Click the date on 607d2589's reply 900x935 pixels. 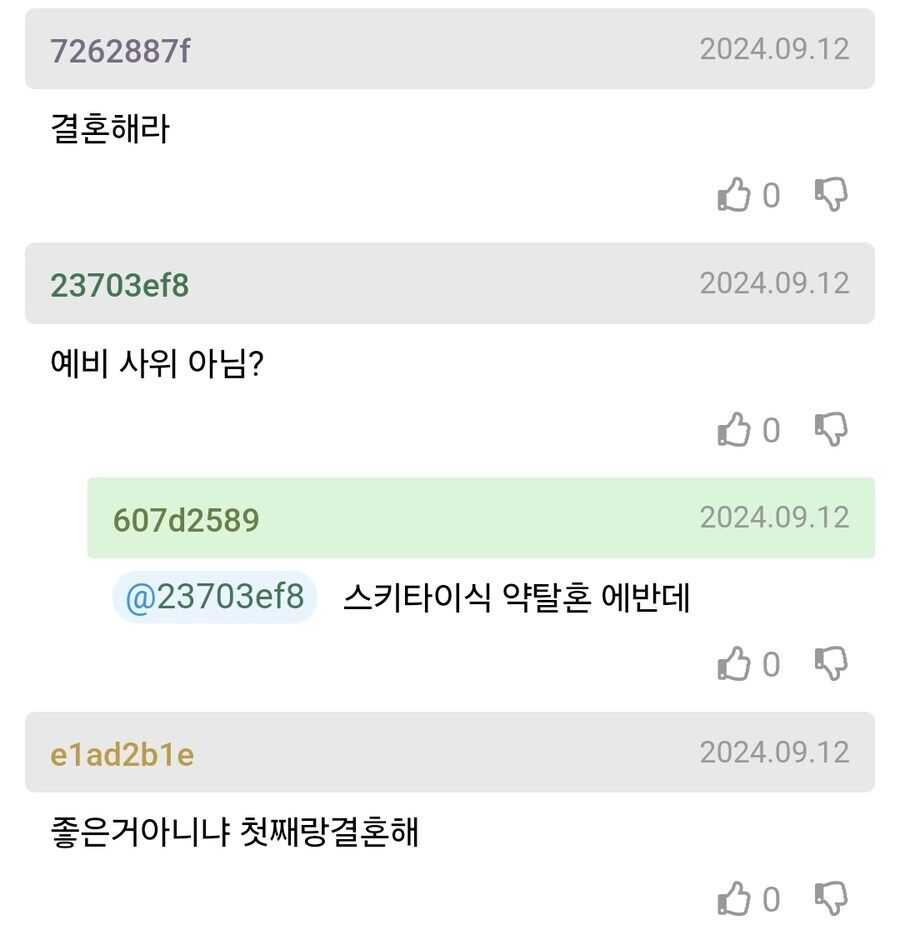[774, 517]
